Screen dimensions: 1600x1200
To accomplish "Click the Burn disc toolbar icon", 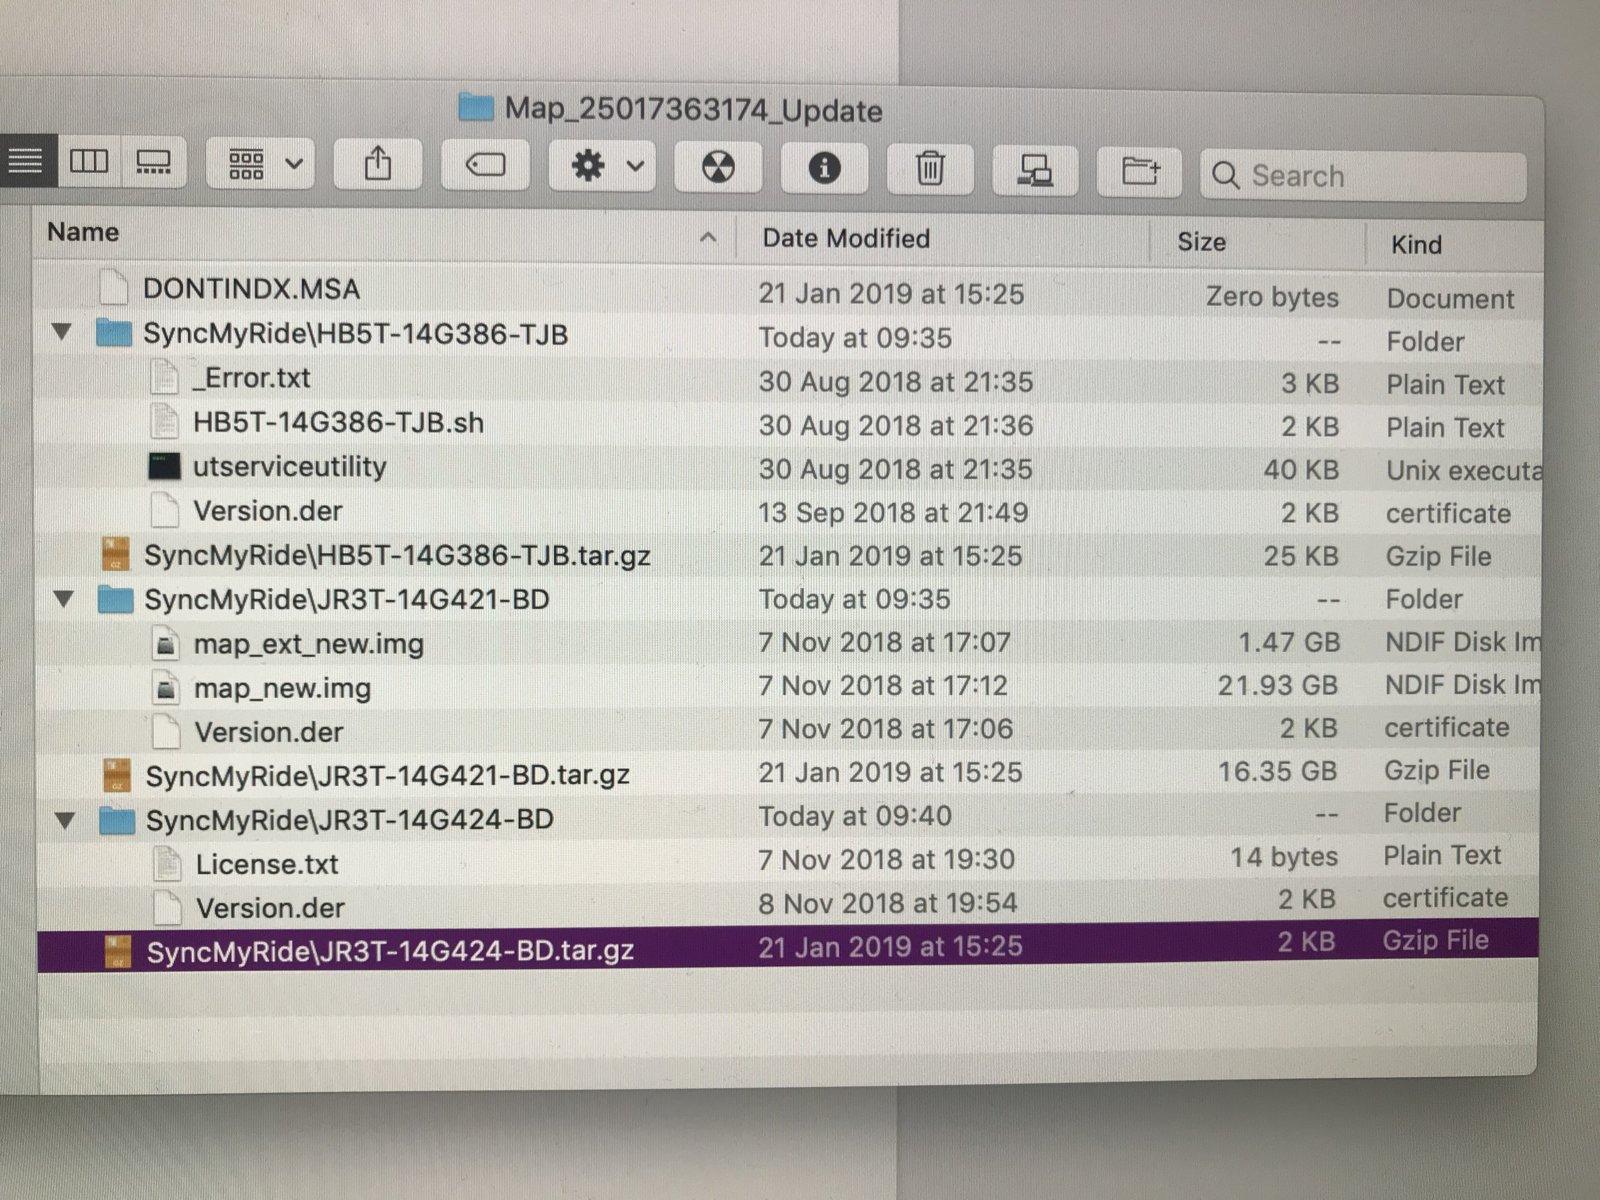I will coord(718,167).
